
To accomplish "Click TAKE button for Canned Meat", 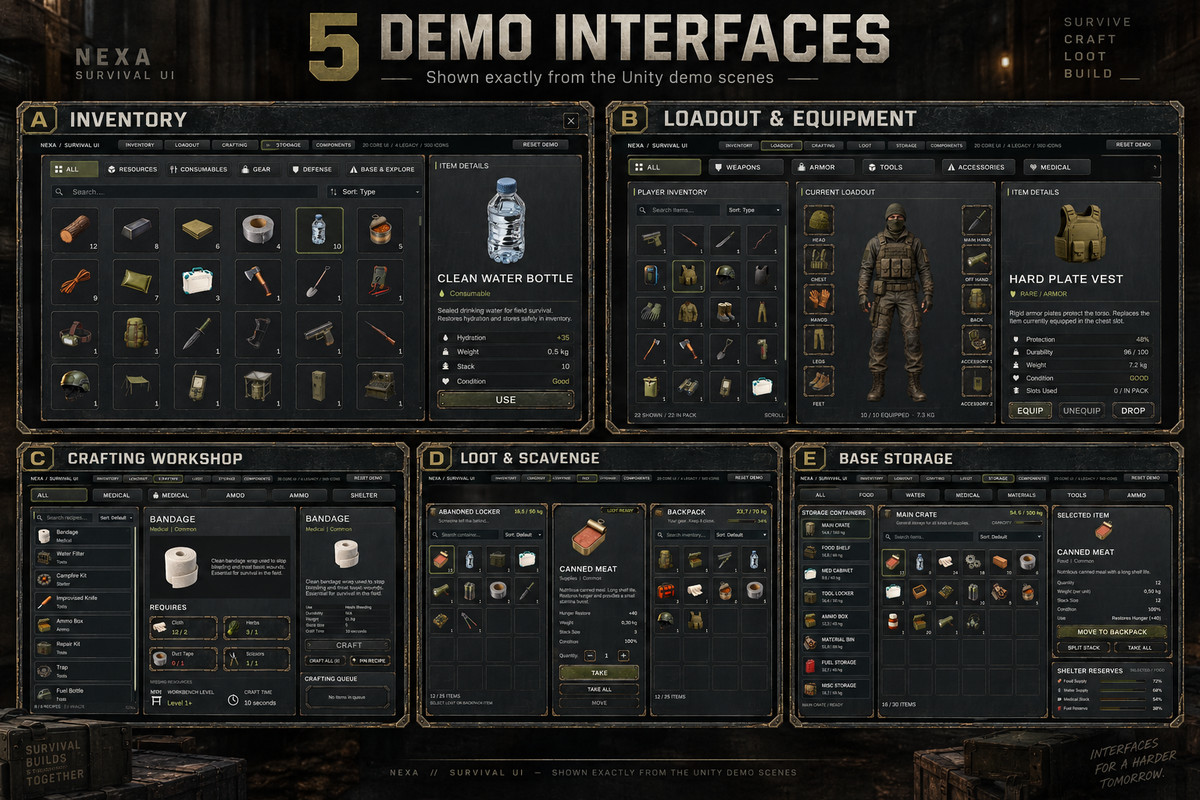I will click(x=599, y=673).
